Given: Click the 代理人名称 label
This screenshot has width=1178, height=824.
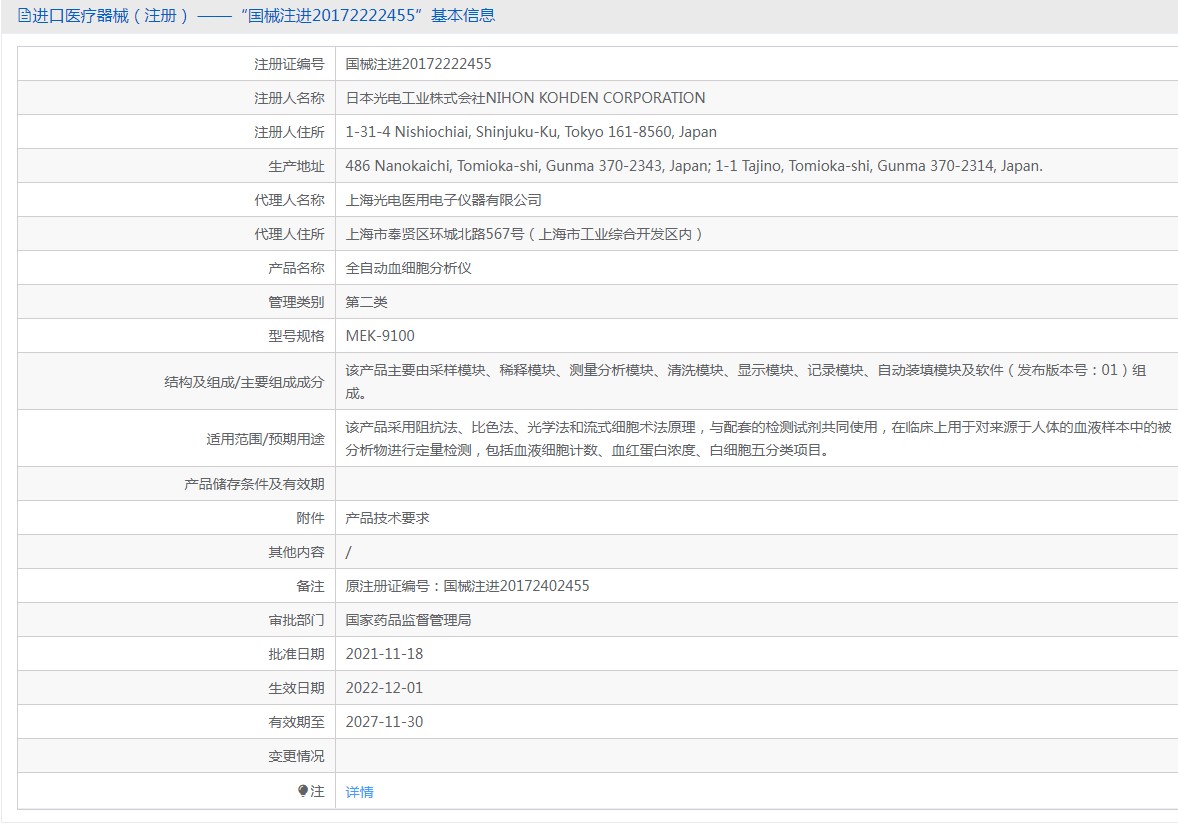Looking at the screenshot, I should pos(289,200).
